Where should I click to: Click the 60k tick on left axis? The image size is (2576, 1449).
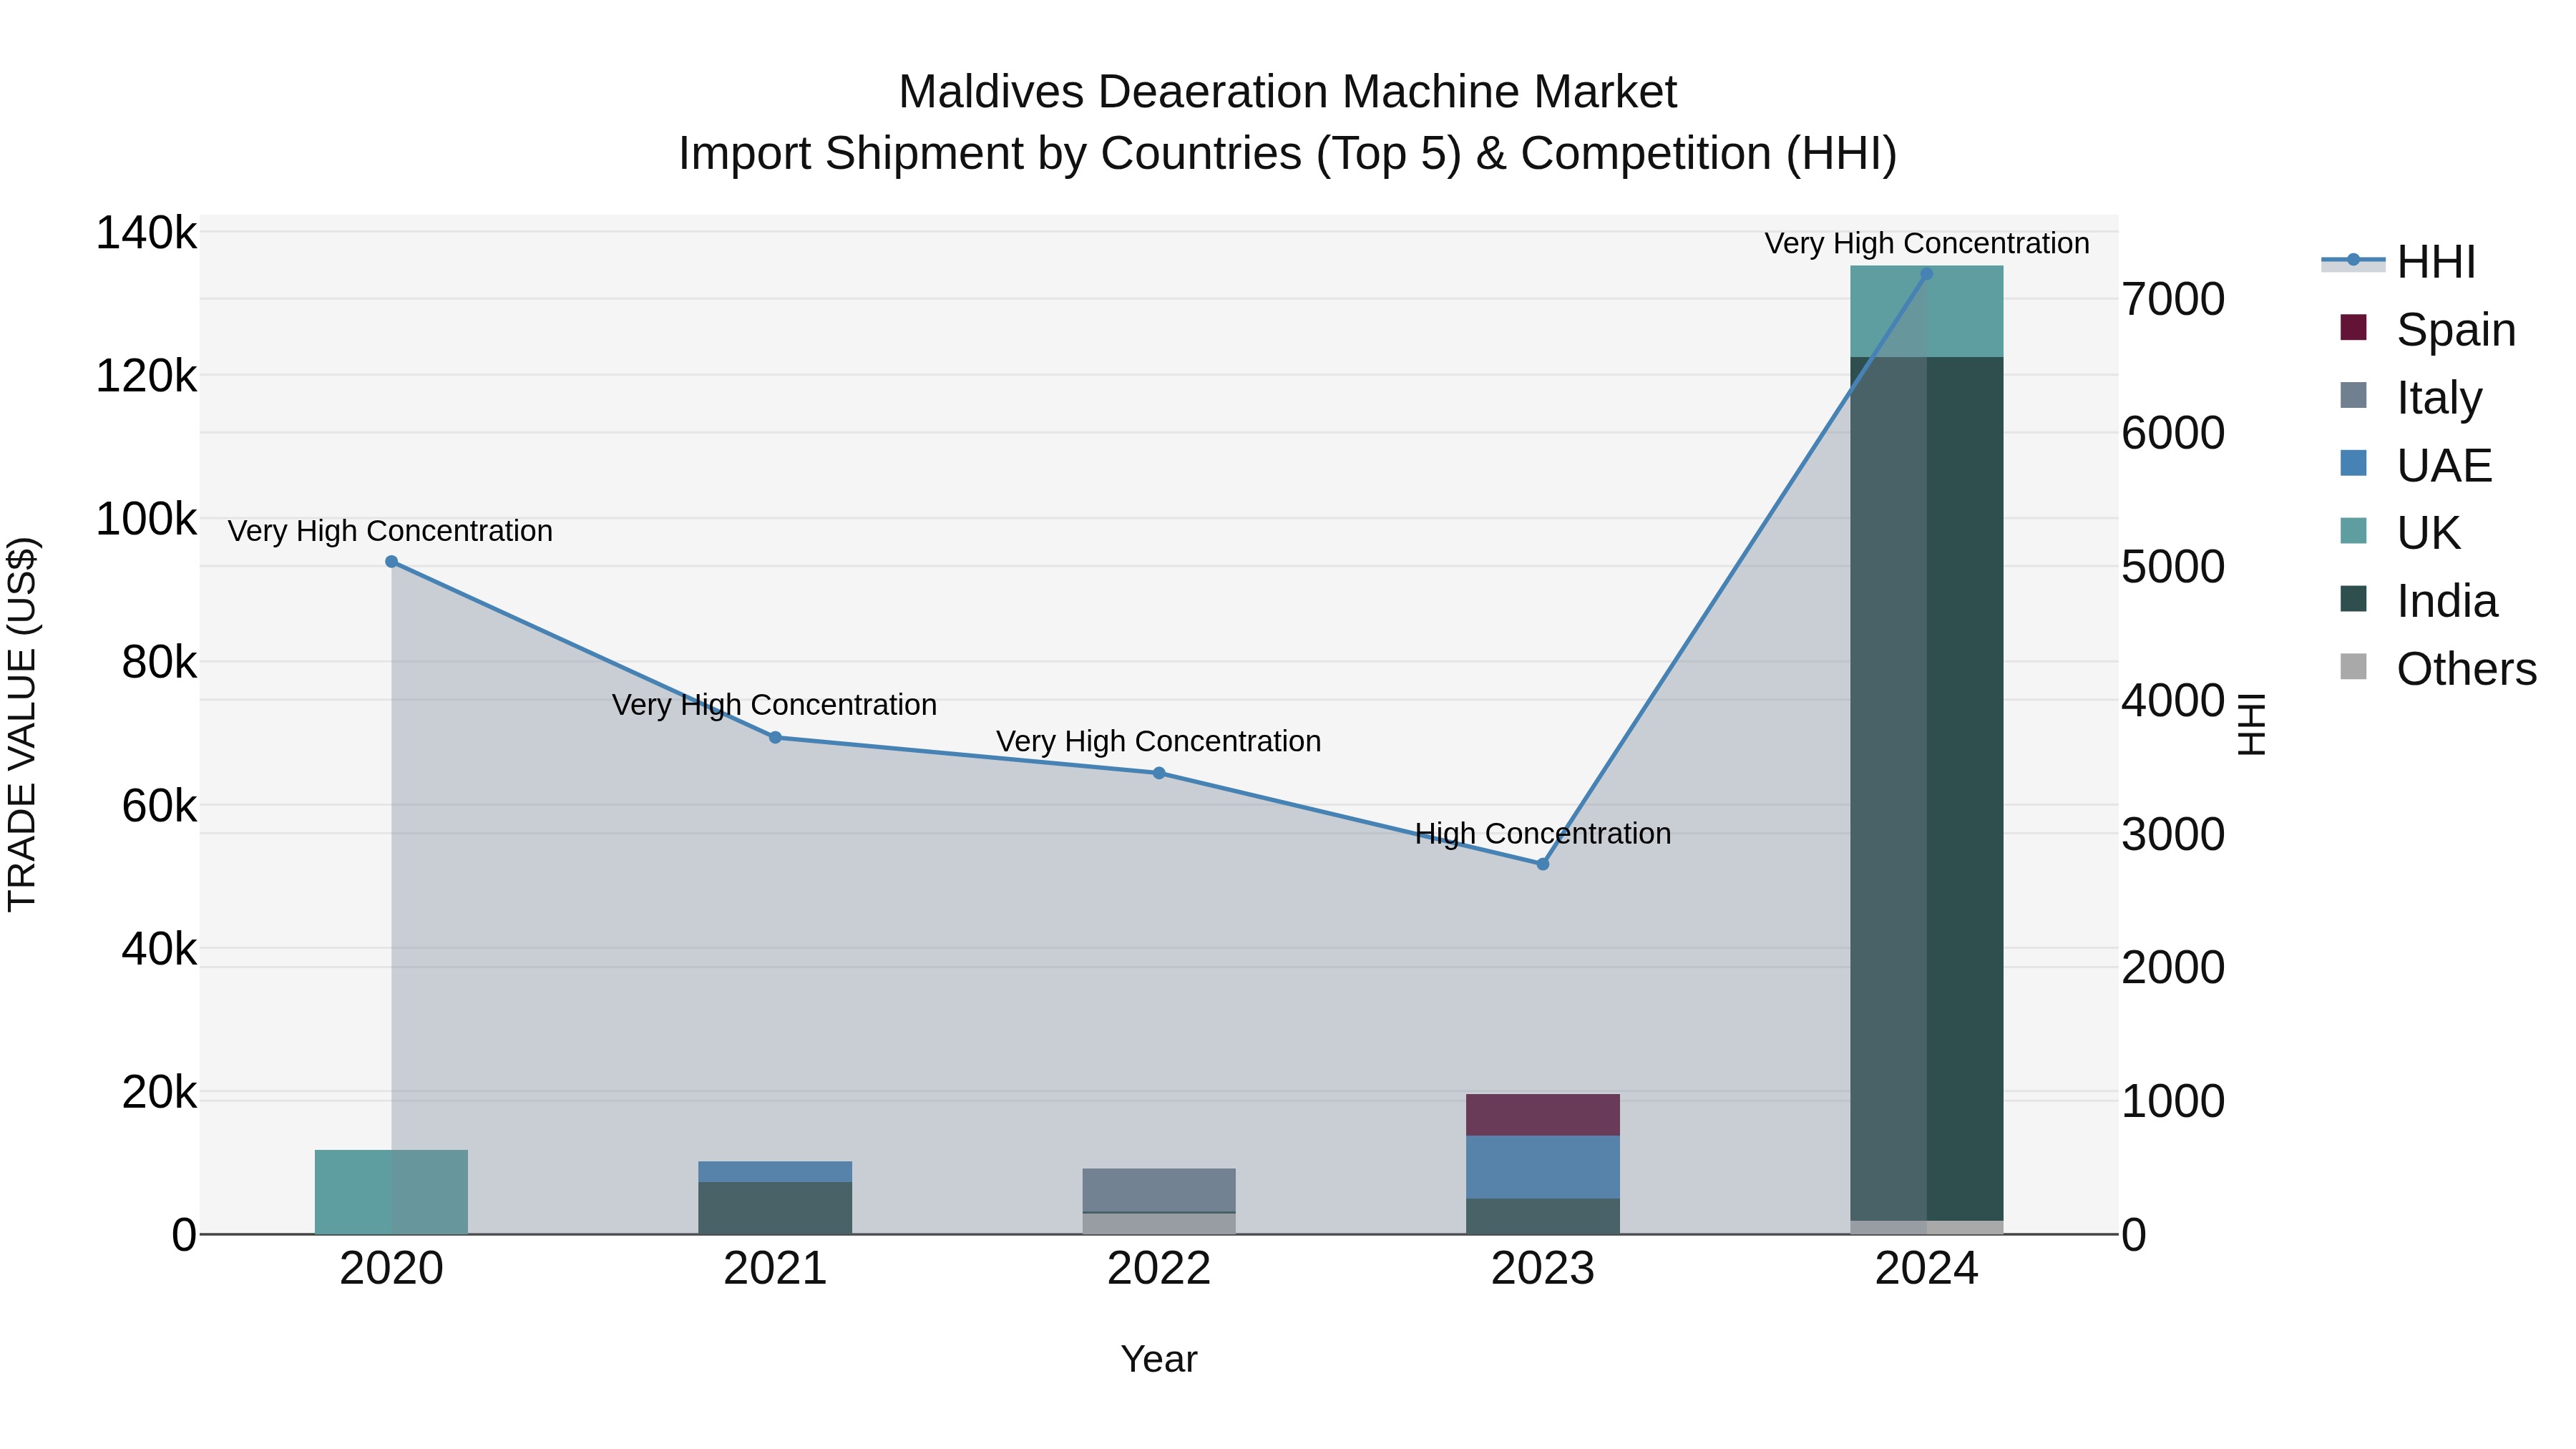[159, 806]
